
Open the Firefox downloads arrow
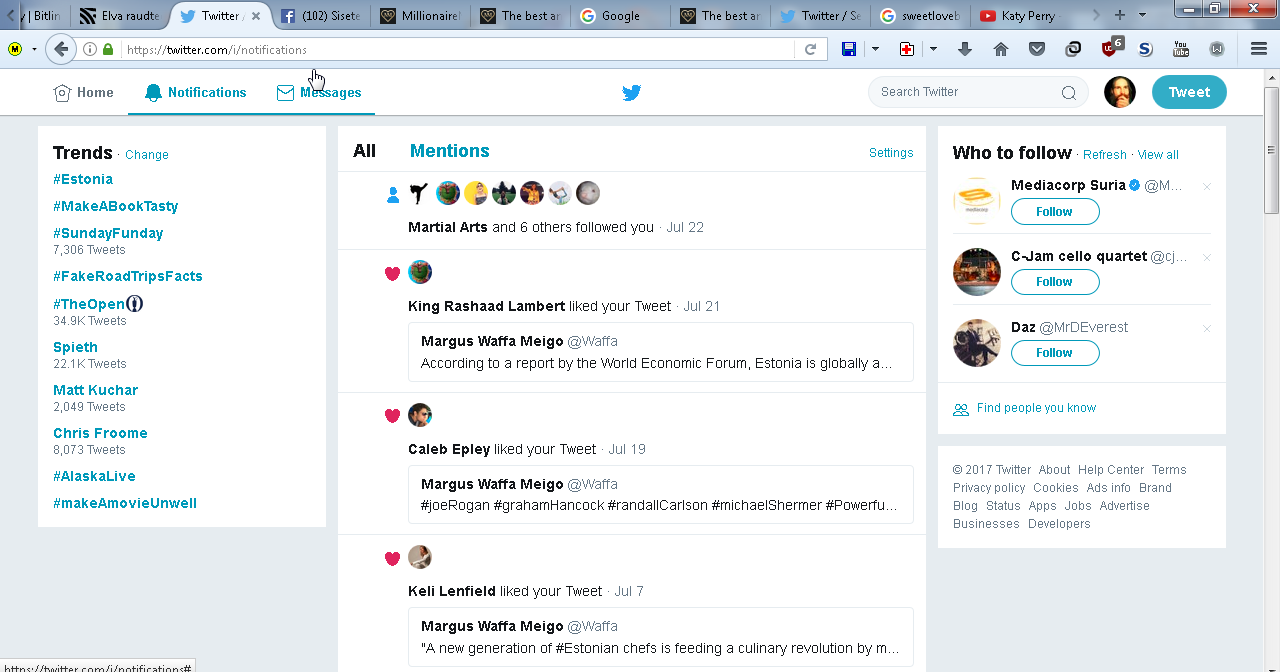tap(965, 49)
